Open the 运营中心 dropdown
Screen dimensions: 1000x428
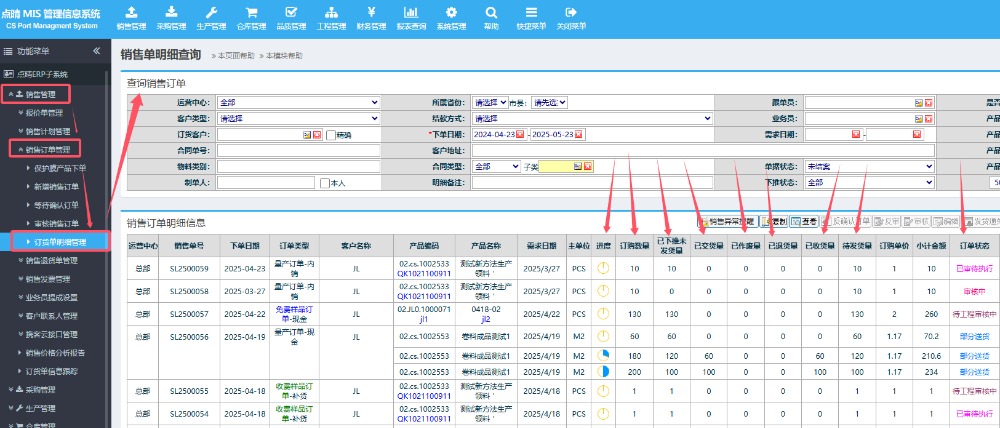(298, 102)
